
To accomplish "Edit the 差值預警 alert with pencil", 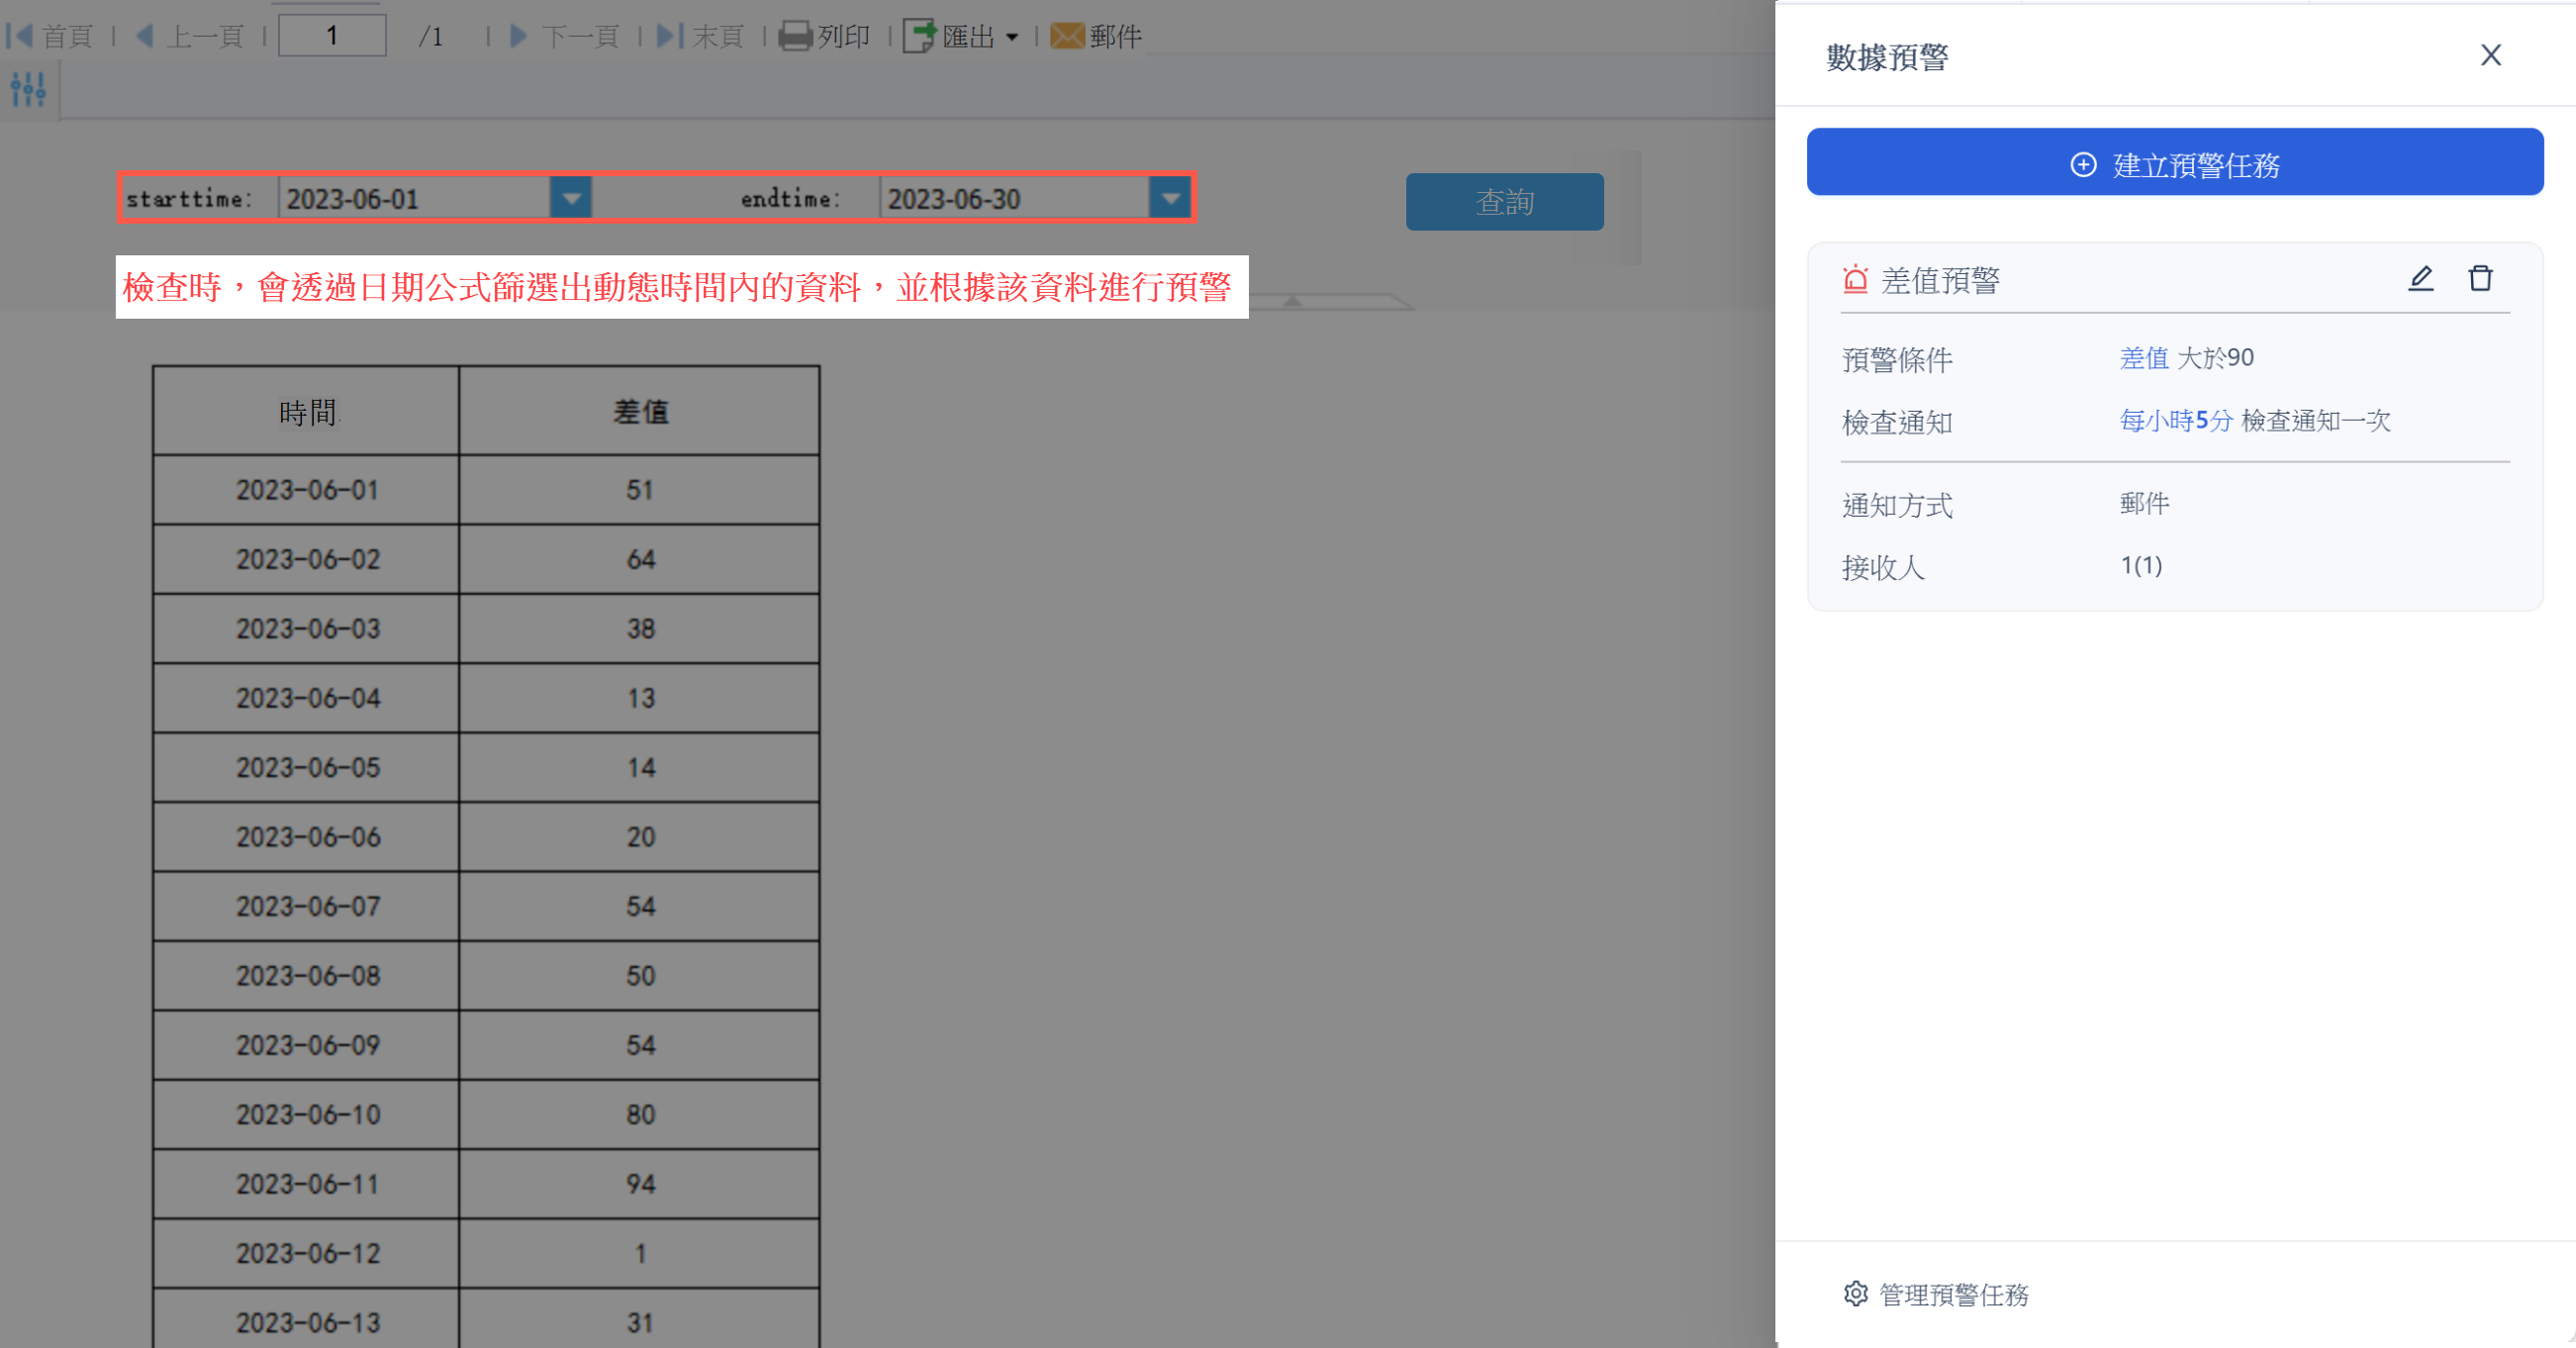I will point(2420,278).
